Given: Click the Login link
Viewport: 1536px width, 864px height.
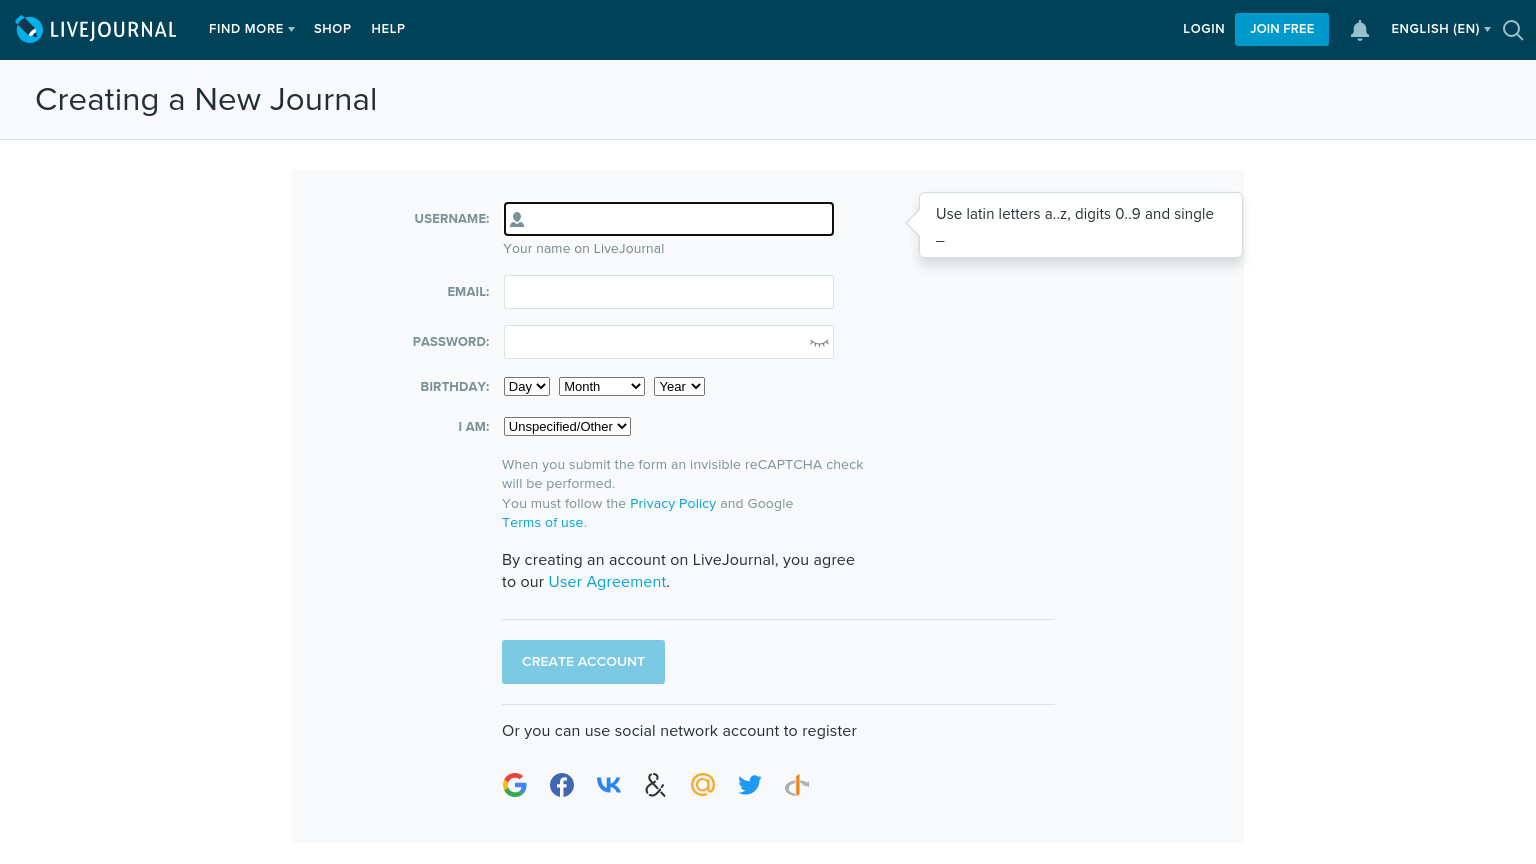Looking at the screenshot, I should coord(1204,29).
